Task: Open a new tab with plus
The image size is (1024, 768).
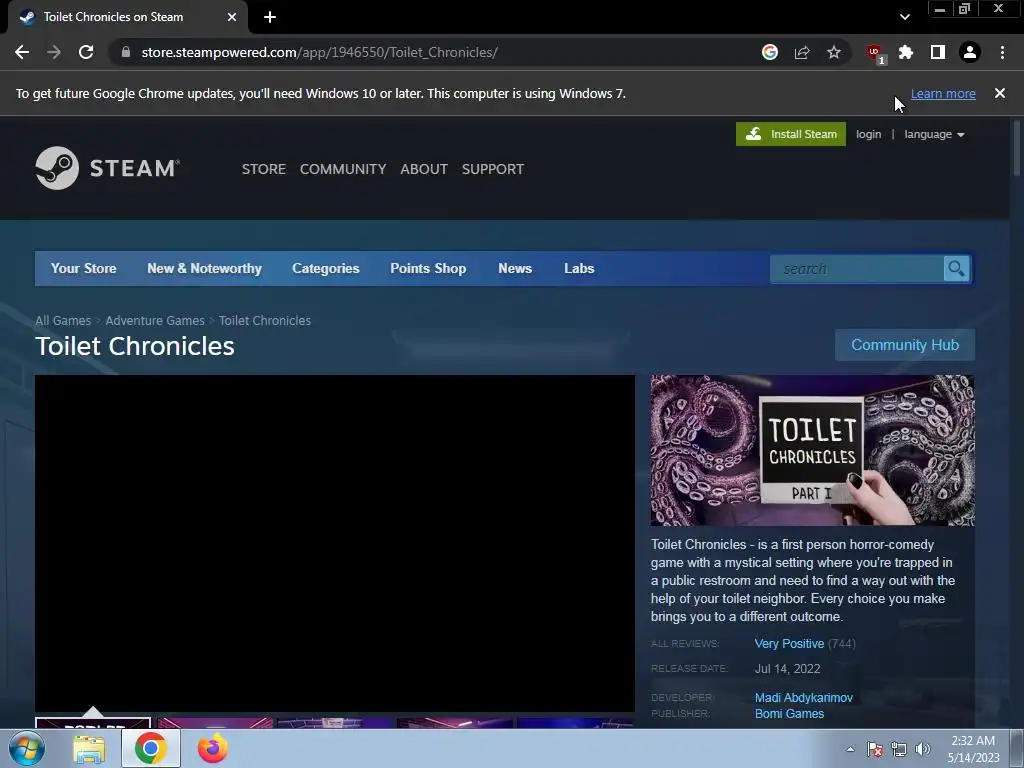Action: click(270, 17)
